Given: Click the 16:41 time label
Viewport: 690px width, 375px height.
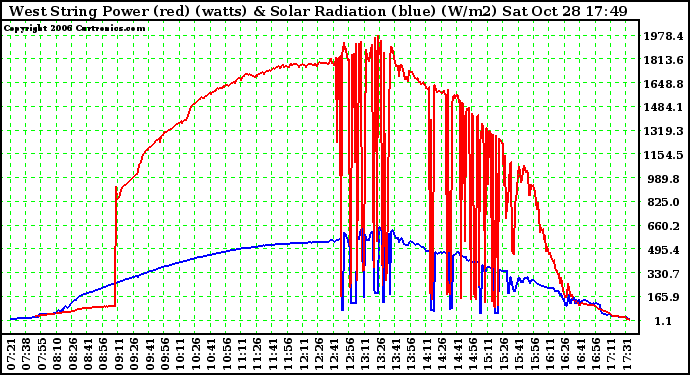Looking at the screenshot, I should pos(581,354).
